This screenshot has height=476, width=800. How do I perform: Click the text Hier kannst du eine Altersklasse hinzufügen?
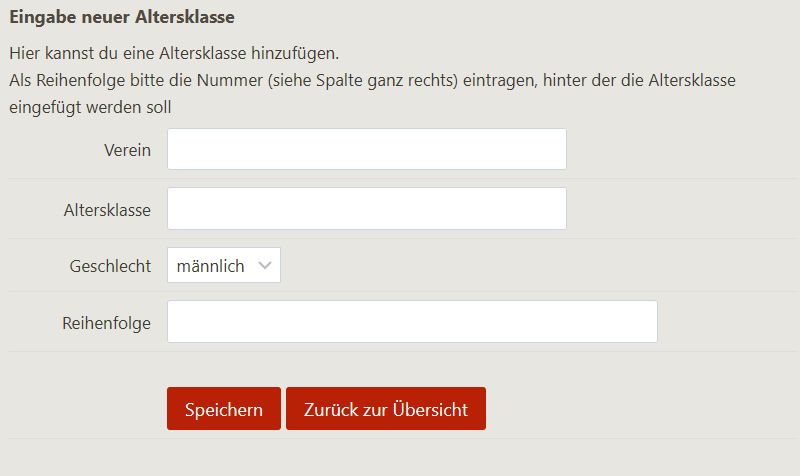174,53
